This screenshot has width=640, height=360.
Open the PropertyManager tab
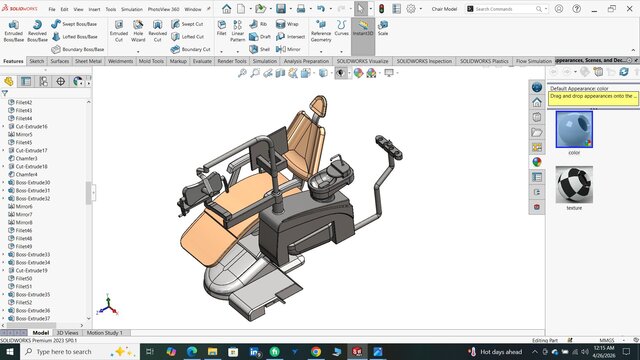26,81
